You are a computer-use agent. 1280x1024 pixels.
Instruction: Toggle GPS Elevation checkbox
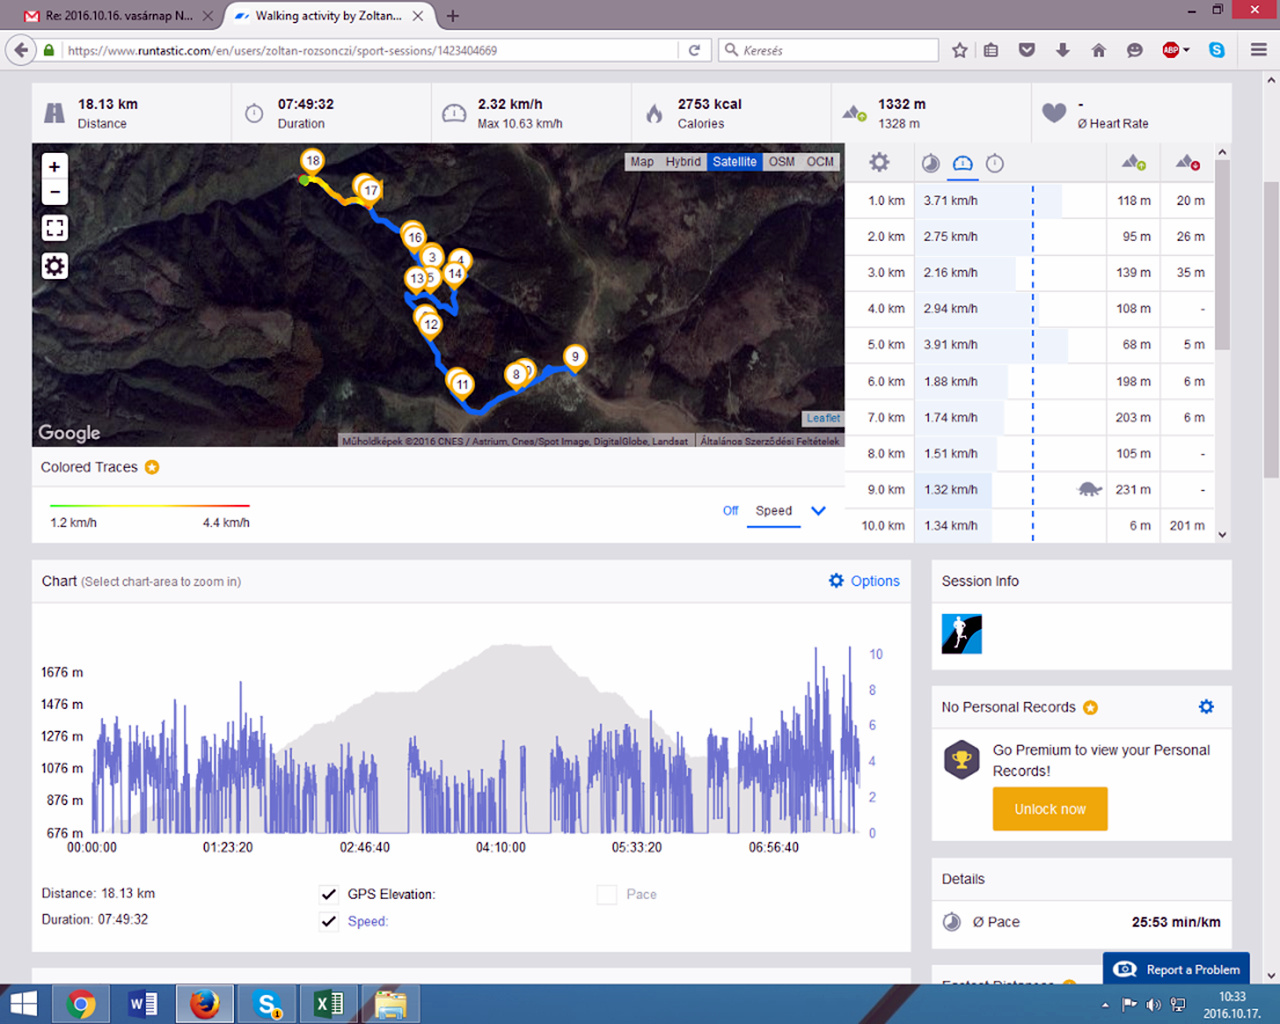pyautogui.click(x=328, y=894)
